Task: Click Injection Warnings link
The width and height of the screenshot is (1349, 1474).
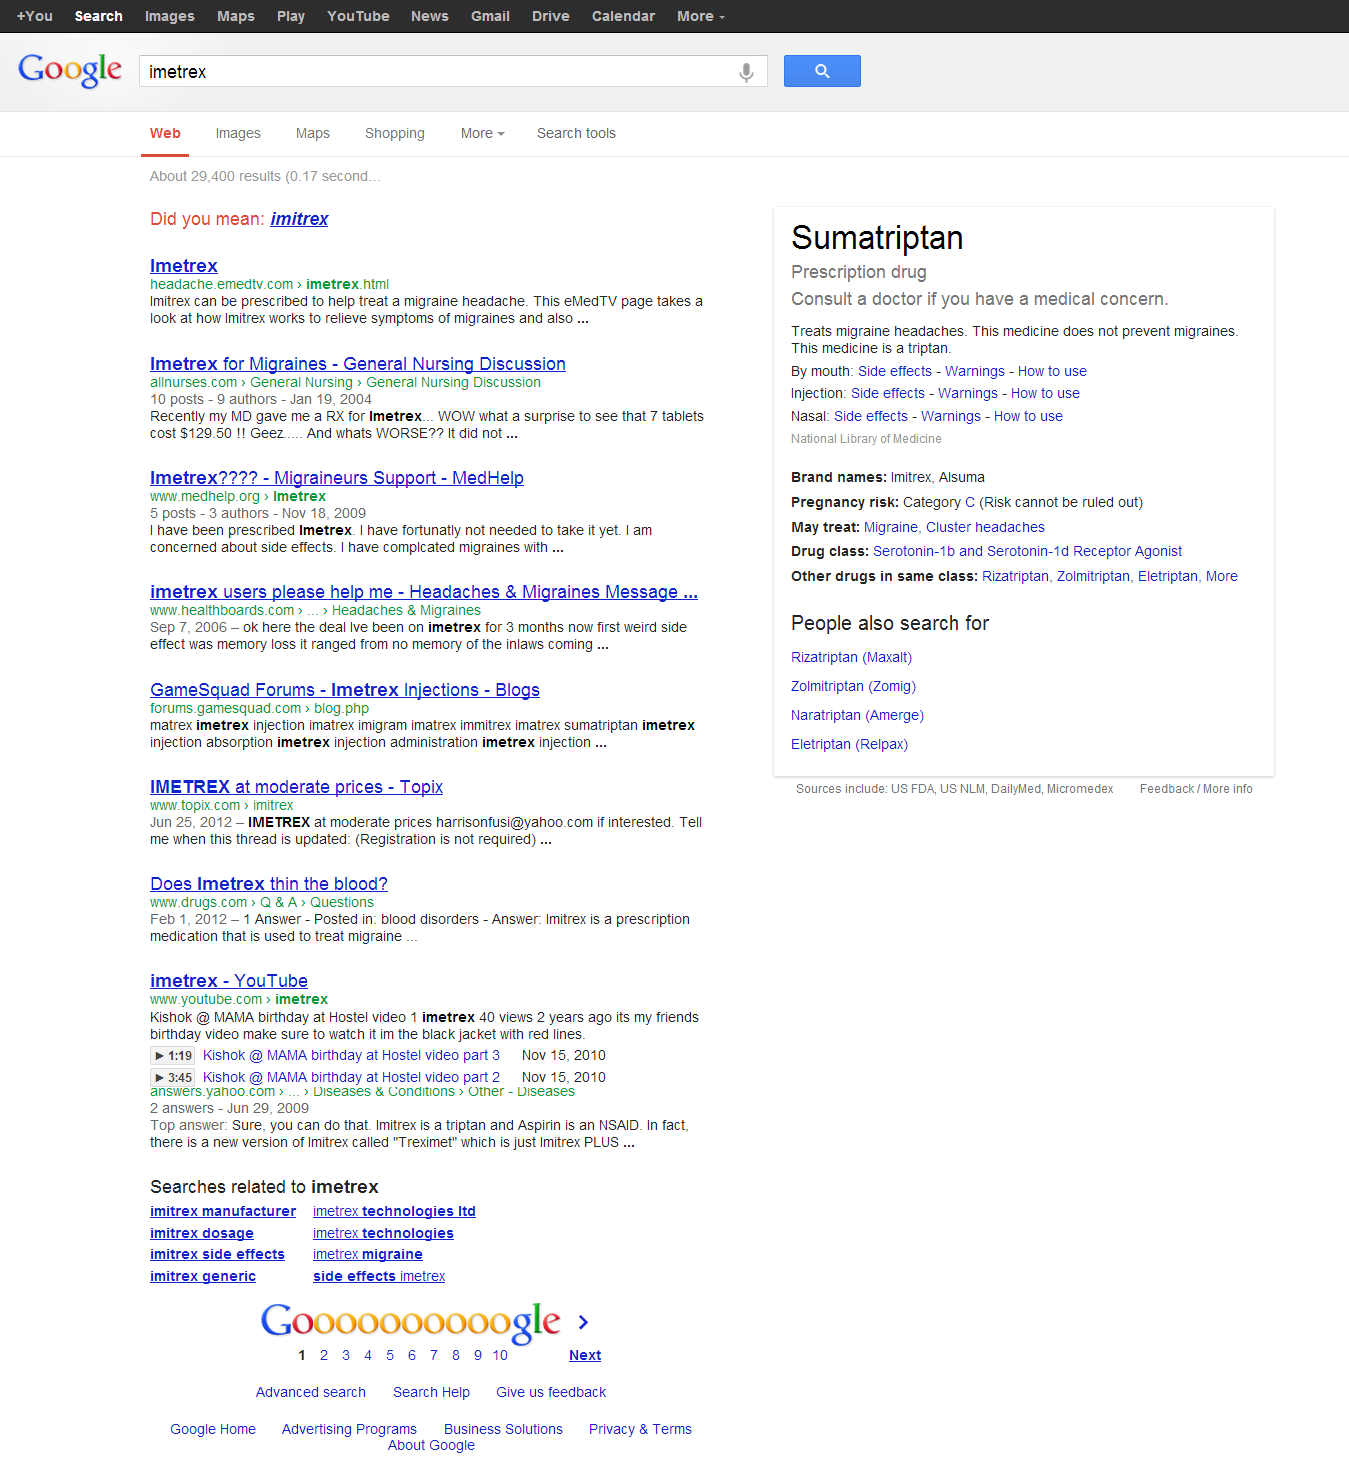Action: point(968,394)
